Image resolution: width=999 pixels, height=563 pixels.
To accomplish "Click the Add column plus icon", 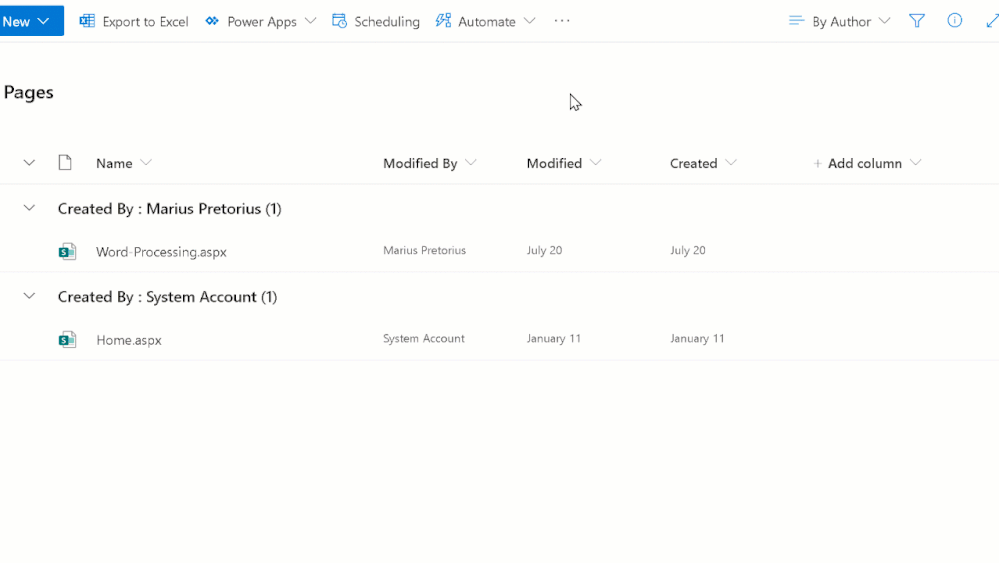I will (x=817, y=164).
